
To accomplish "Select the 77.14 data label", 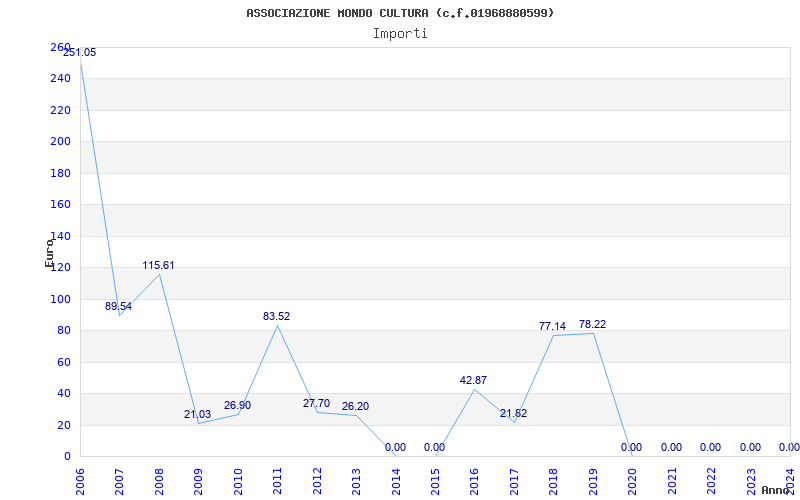I will pyautogui.click(x=553, y=326).
